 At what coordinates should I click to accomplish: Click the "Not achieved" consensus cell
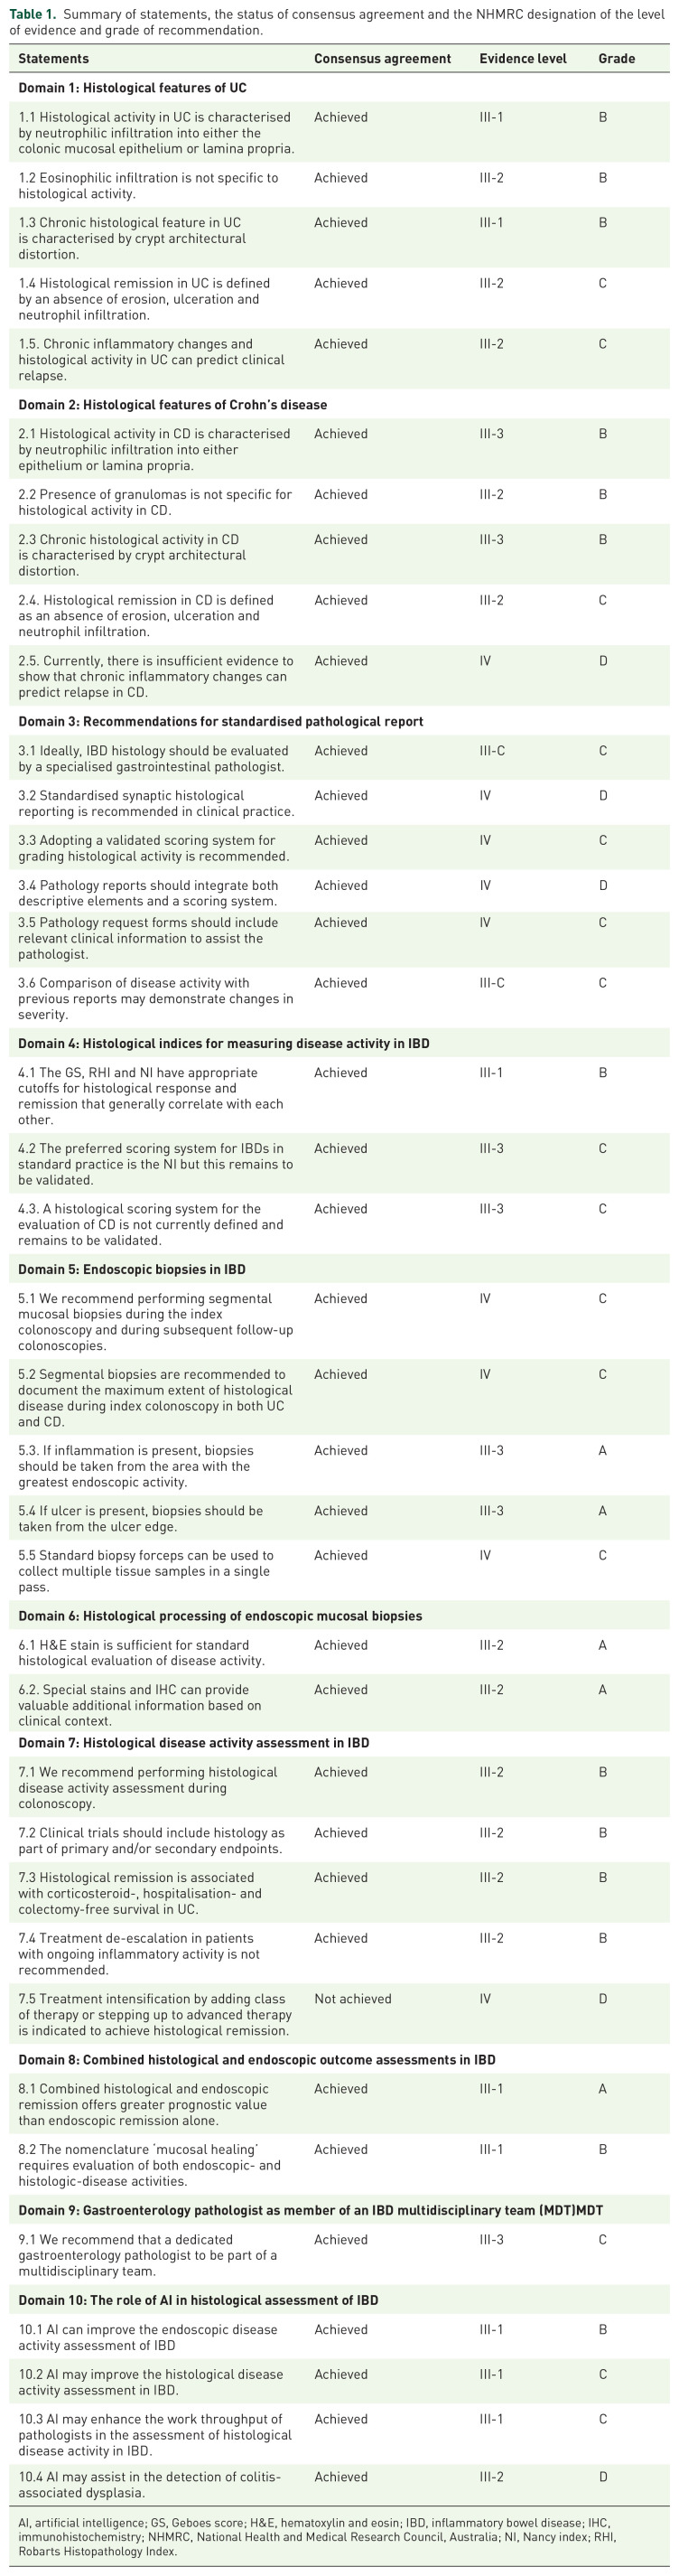(352, 1999)
